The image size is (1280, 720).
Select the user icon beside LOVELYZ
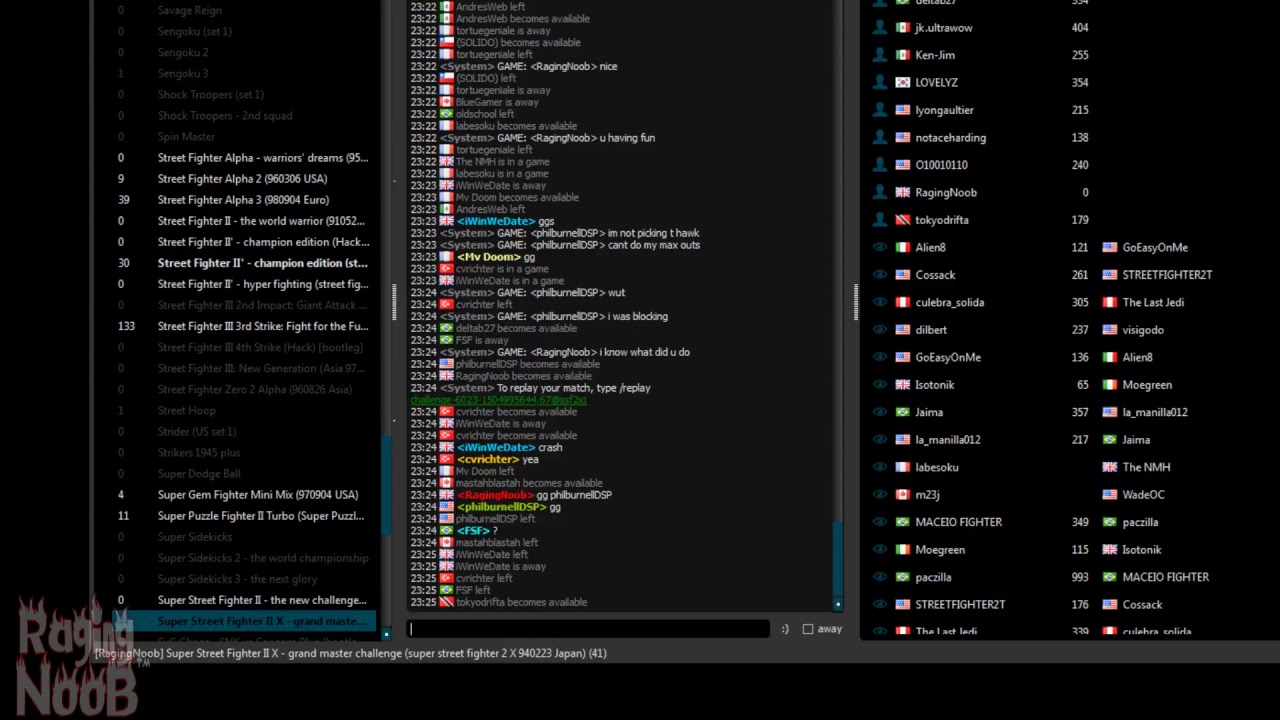tap(880, 83)
